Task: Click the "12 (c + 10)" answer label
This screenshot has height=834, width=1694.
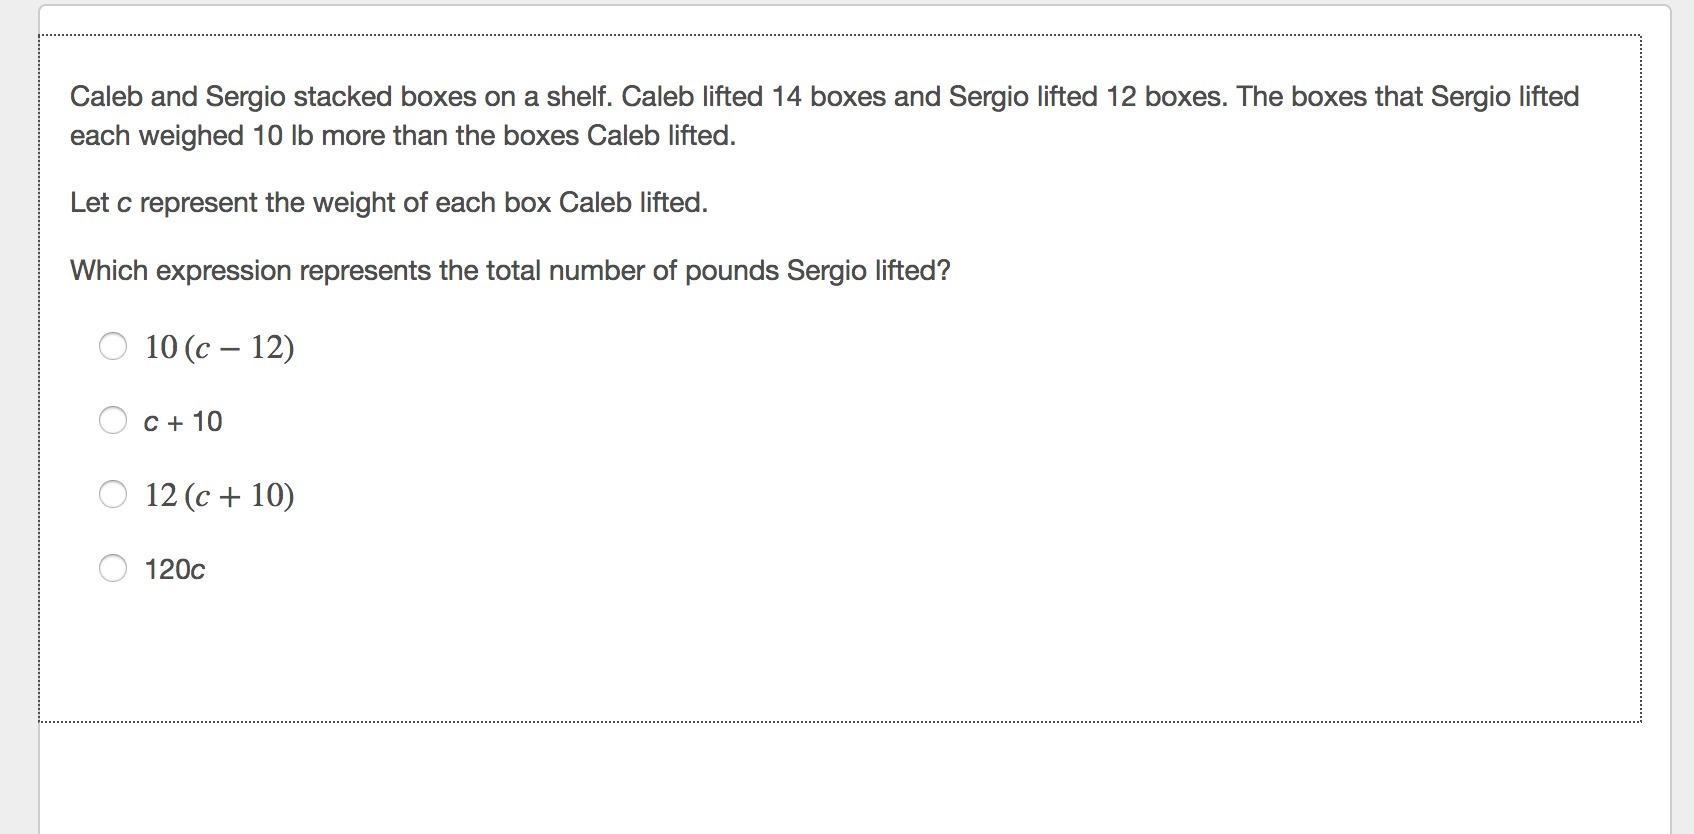Action: (219, 495)
